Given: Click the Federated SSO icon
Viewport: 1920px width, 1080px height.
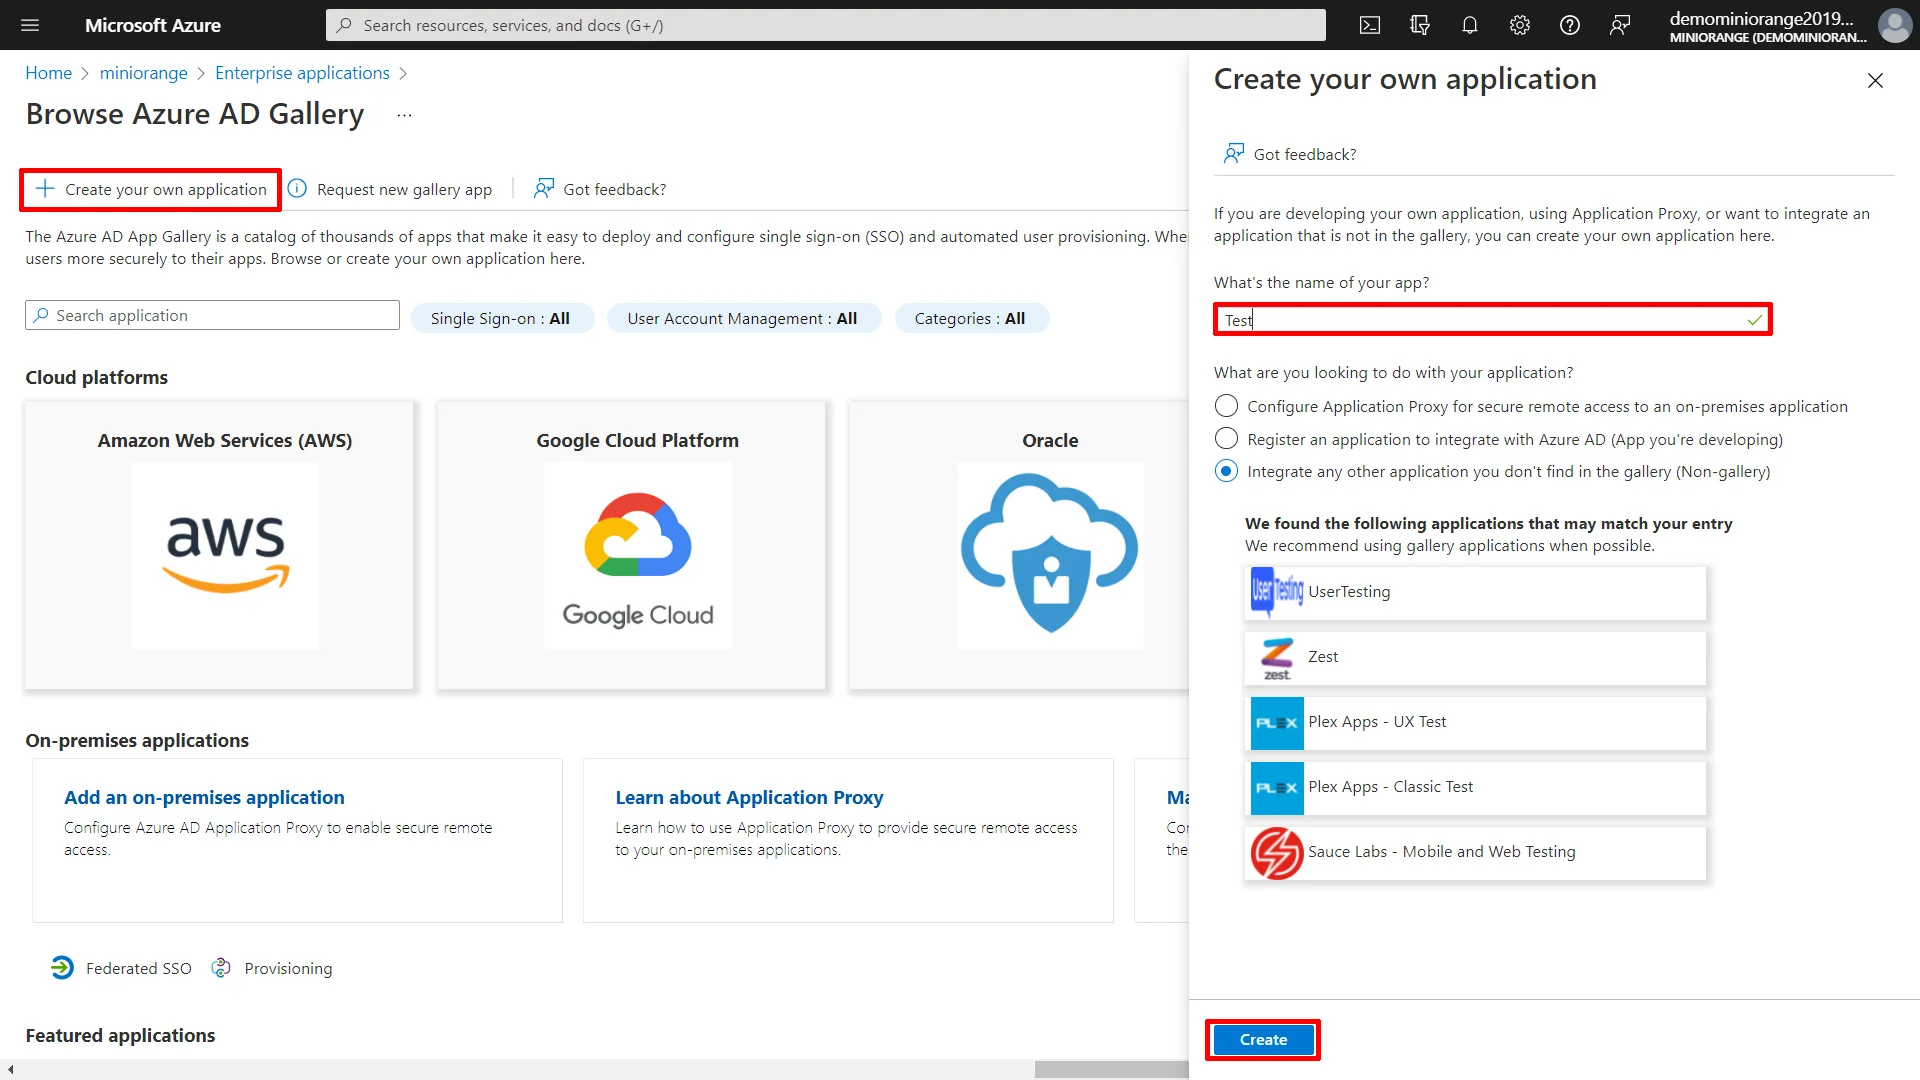Looking at the screenshot, I should click(x=59, y=967).
